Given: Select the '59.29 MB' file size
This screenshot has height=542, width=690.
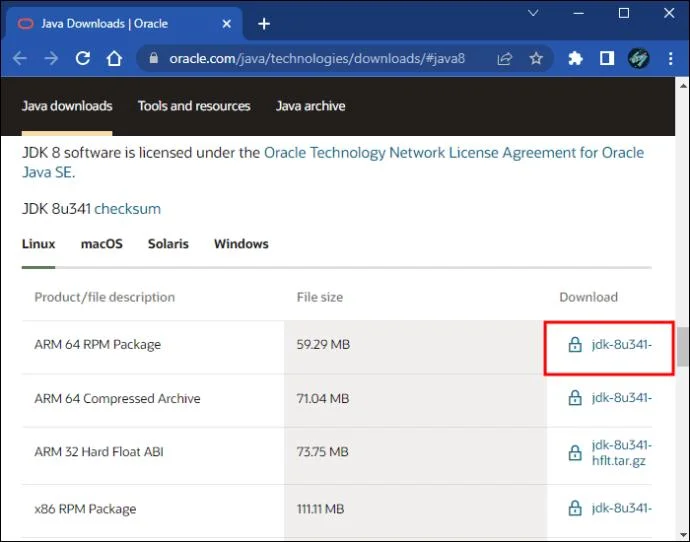Looking at the screenshot, I should [x=323, y=344].
